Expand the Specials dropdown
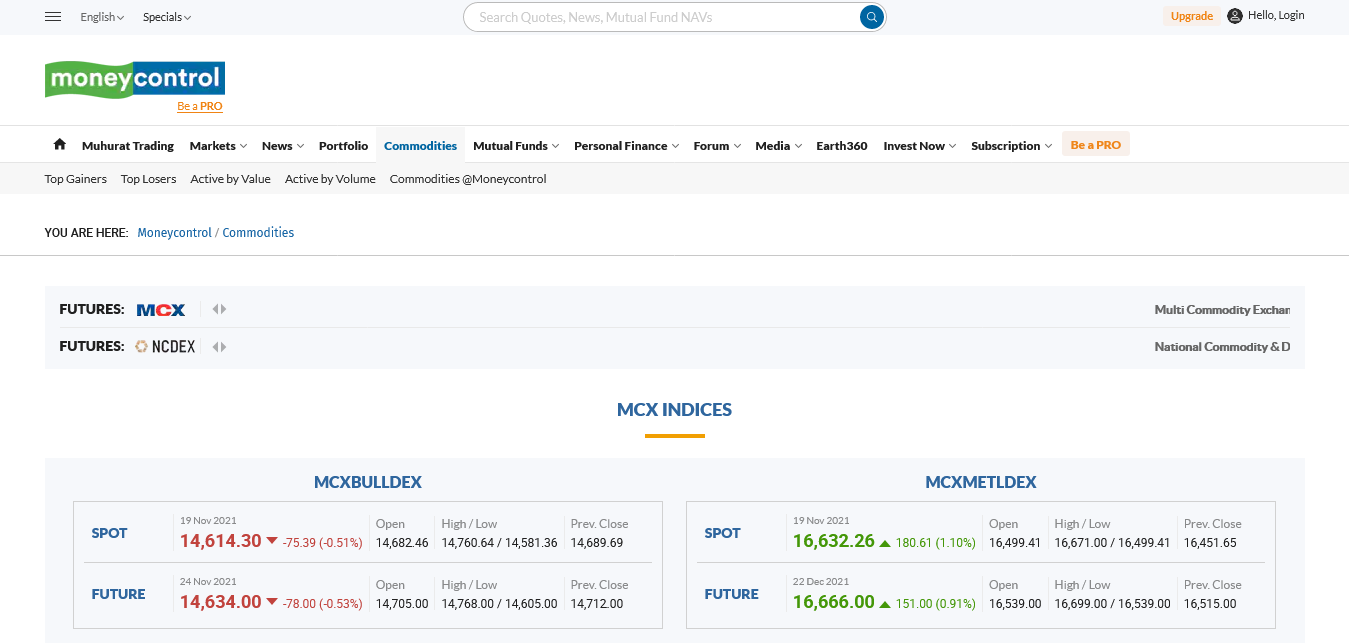 (x=166, y=17)
